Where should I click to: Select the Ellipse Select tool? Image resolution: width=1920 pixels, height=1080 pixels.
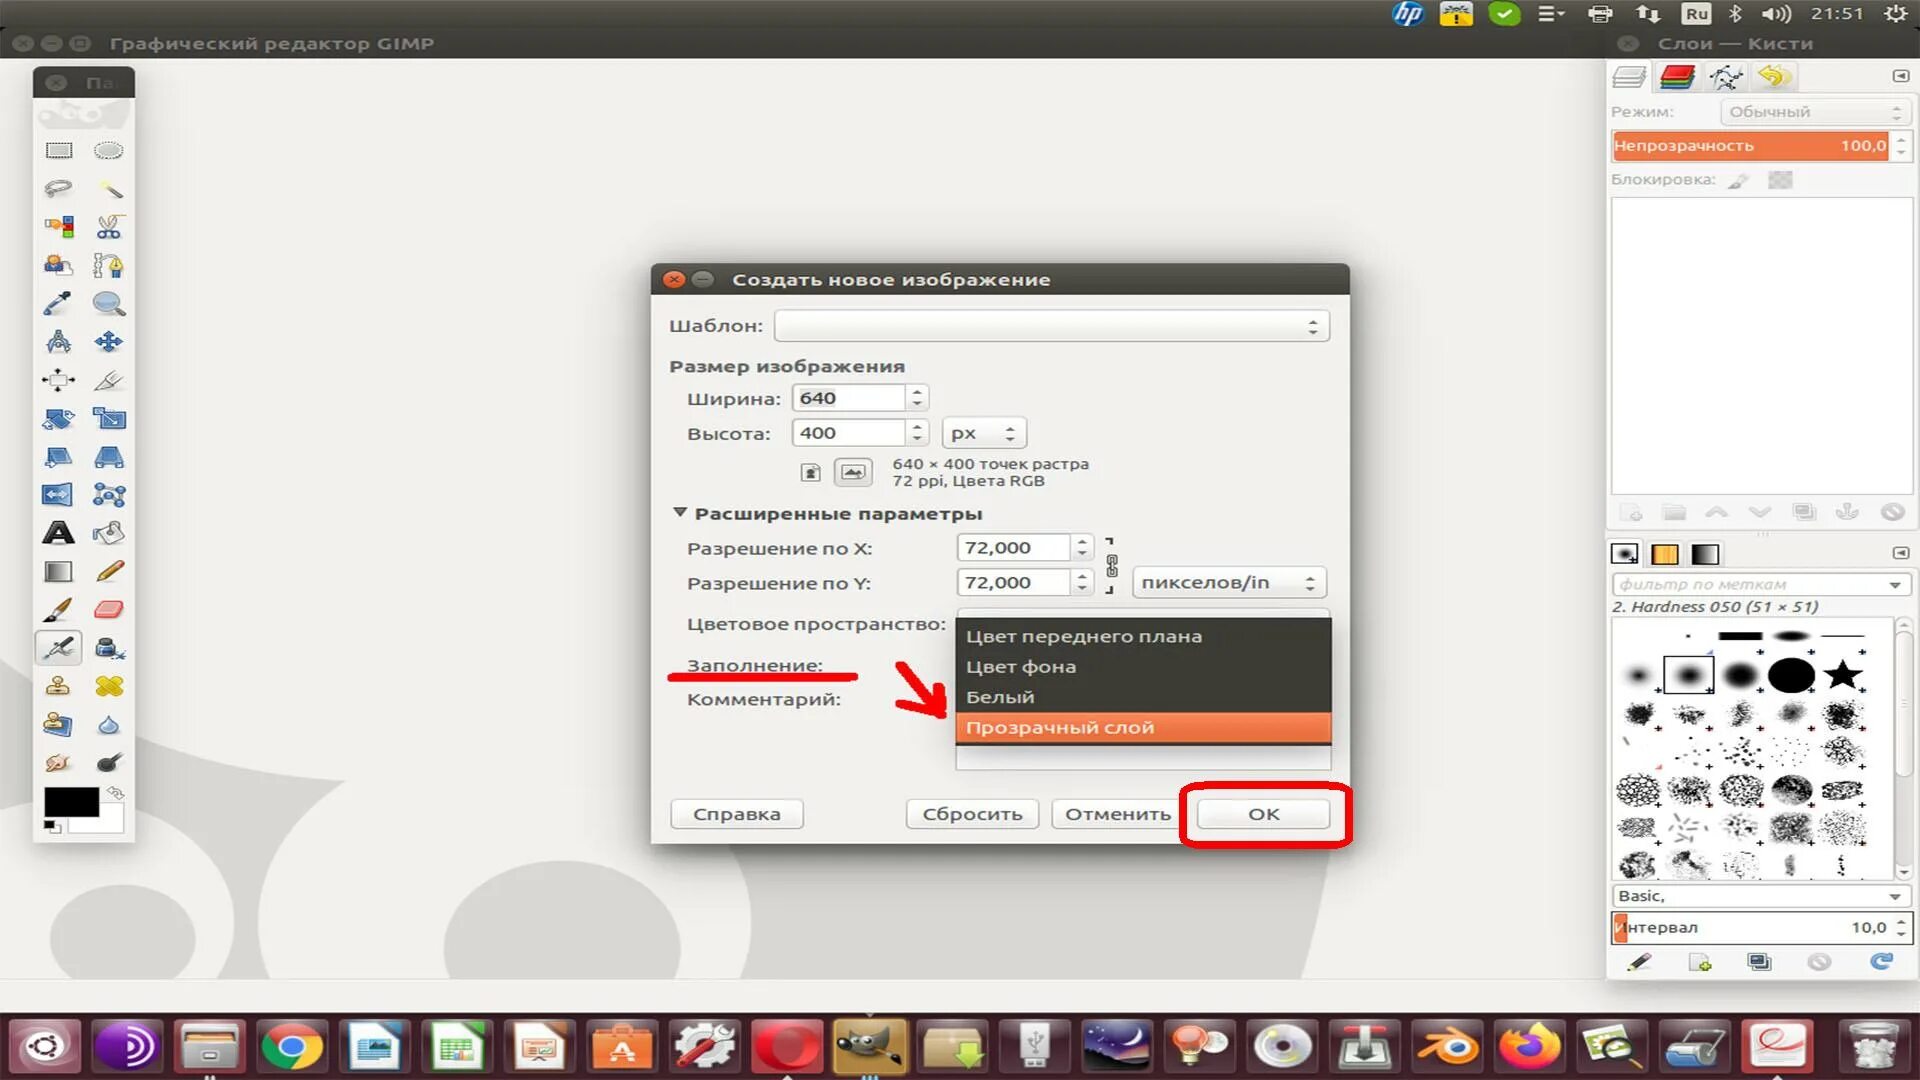pyautogui.click(x=108, y=150)
